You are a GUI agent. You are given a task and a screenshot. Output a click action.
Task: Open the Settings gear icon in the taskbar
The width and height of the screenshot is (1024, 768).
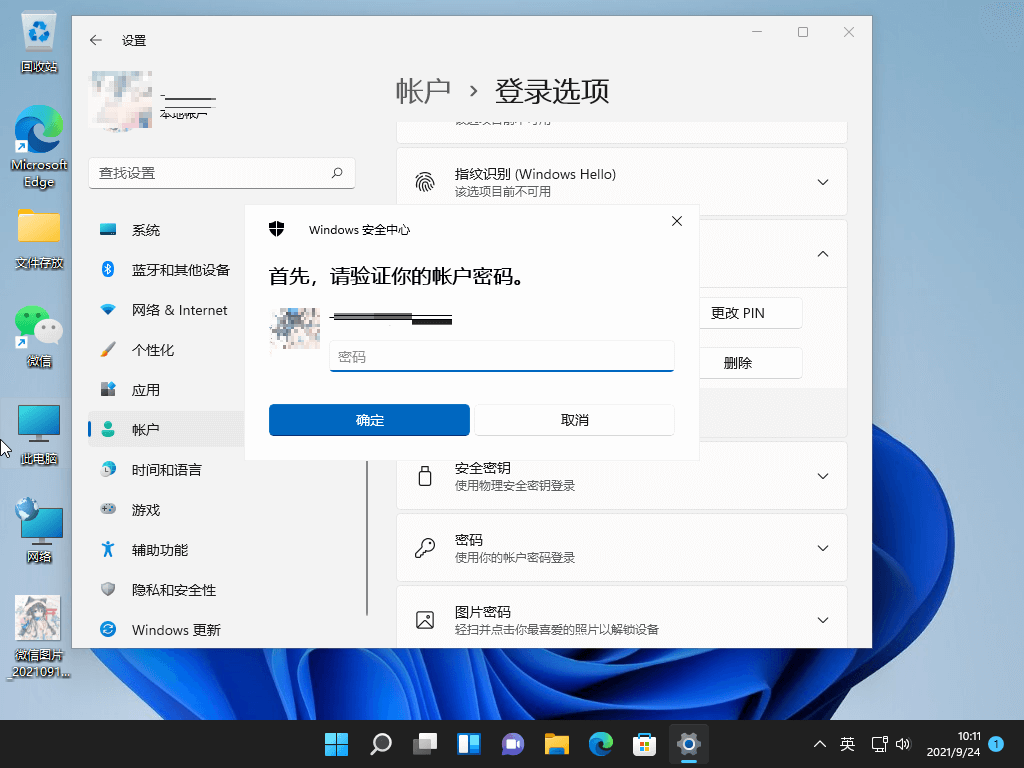pyautogui.click(x=688, y=744)
